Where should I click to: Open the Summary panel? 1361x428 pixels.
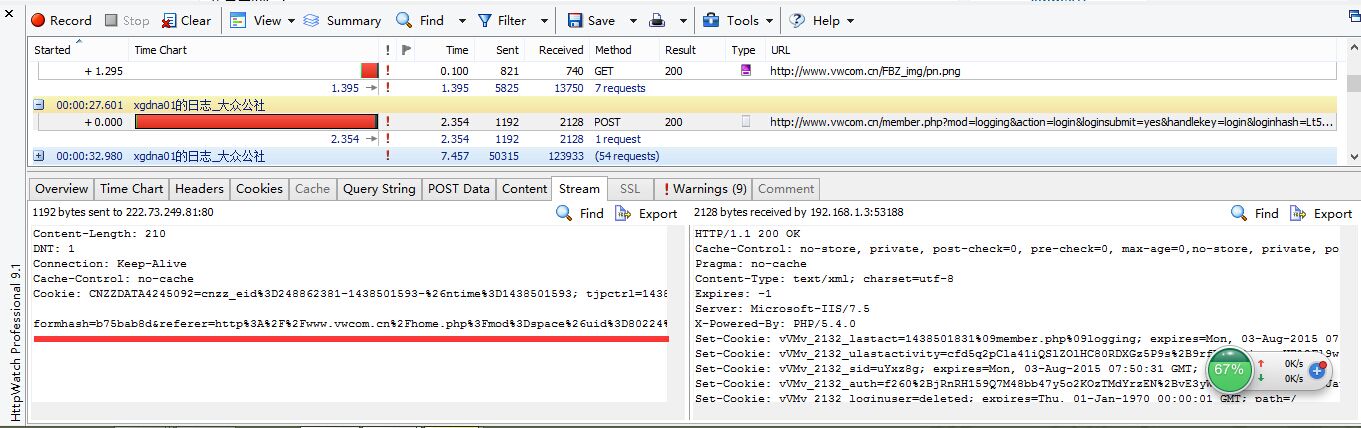tap(342, 20)
